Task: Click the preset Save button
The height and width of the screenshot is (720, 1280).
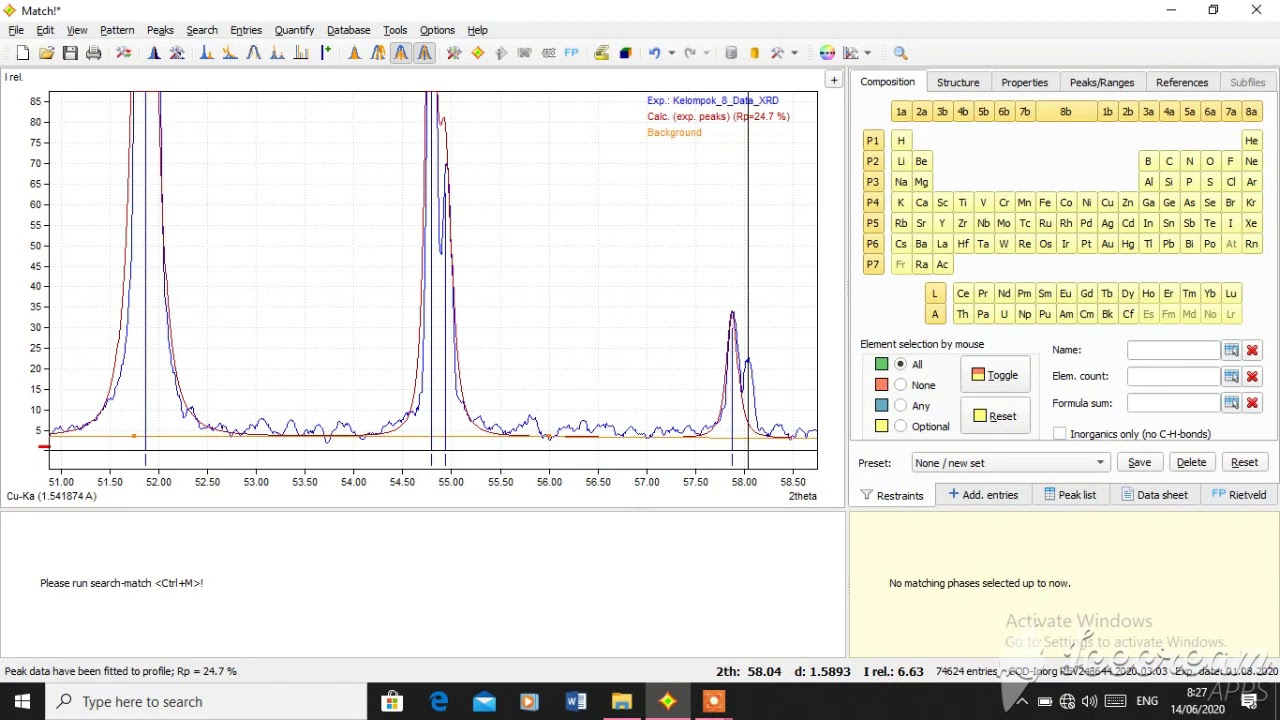Action: click(x=1139, y=463)
